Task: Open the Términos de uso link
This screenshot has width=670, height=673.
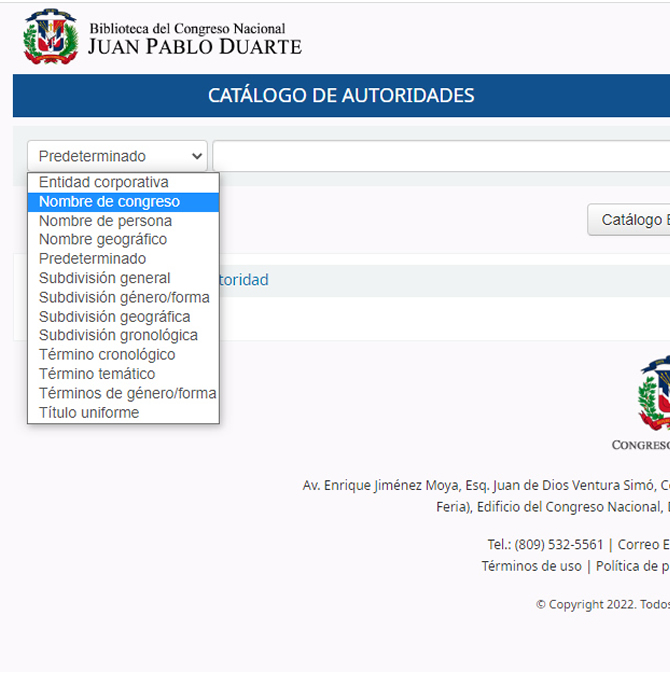Action: coord(531,566)
